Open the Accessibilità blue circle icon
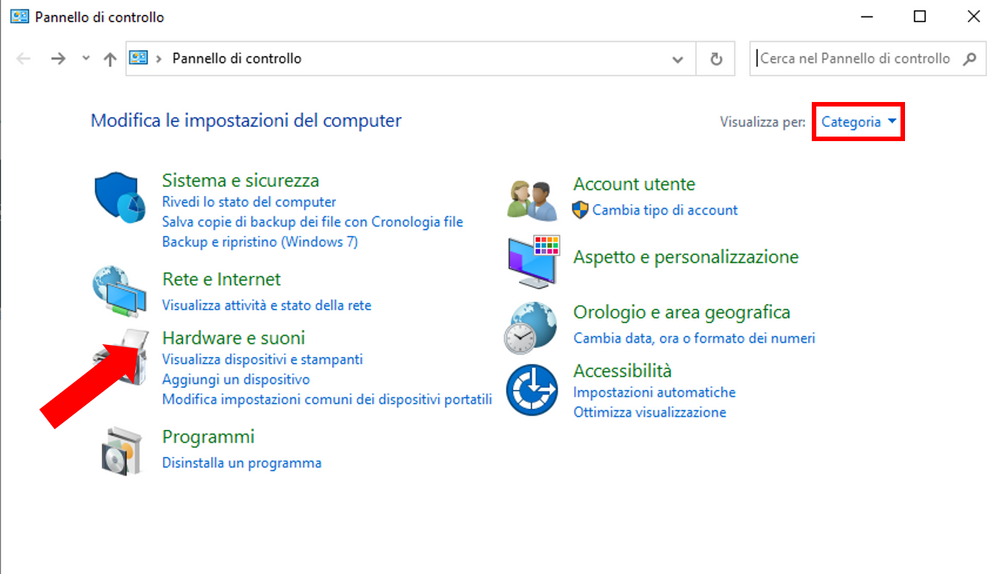 coord(532,390)
